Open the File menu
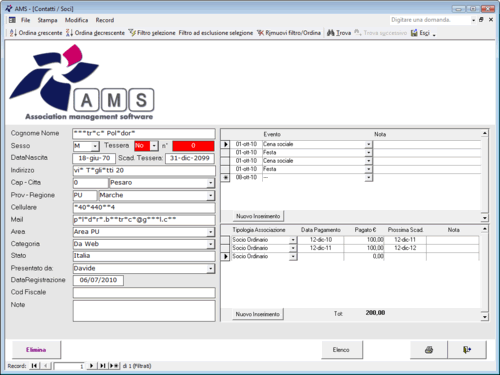Image resolution: width=500 pixels, height=375 pixels. (25, 20)
